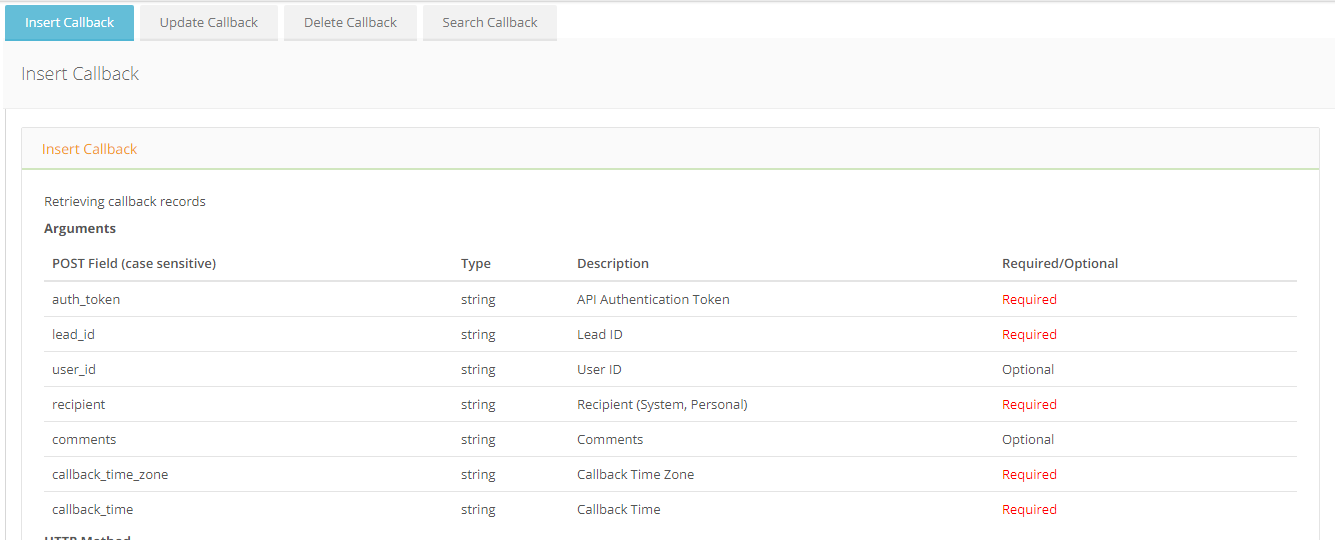
Task: Click the Description column header
Action: click(x=613, y=264)
